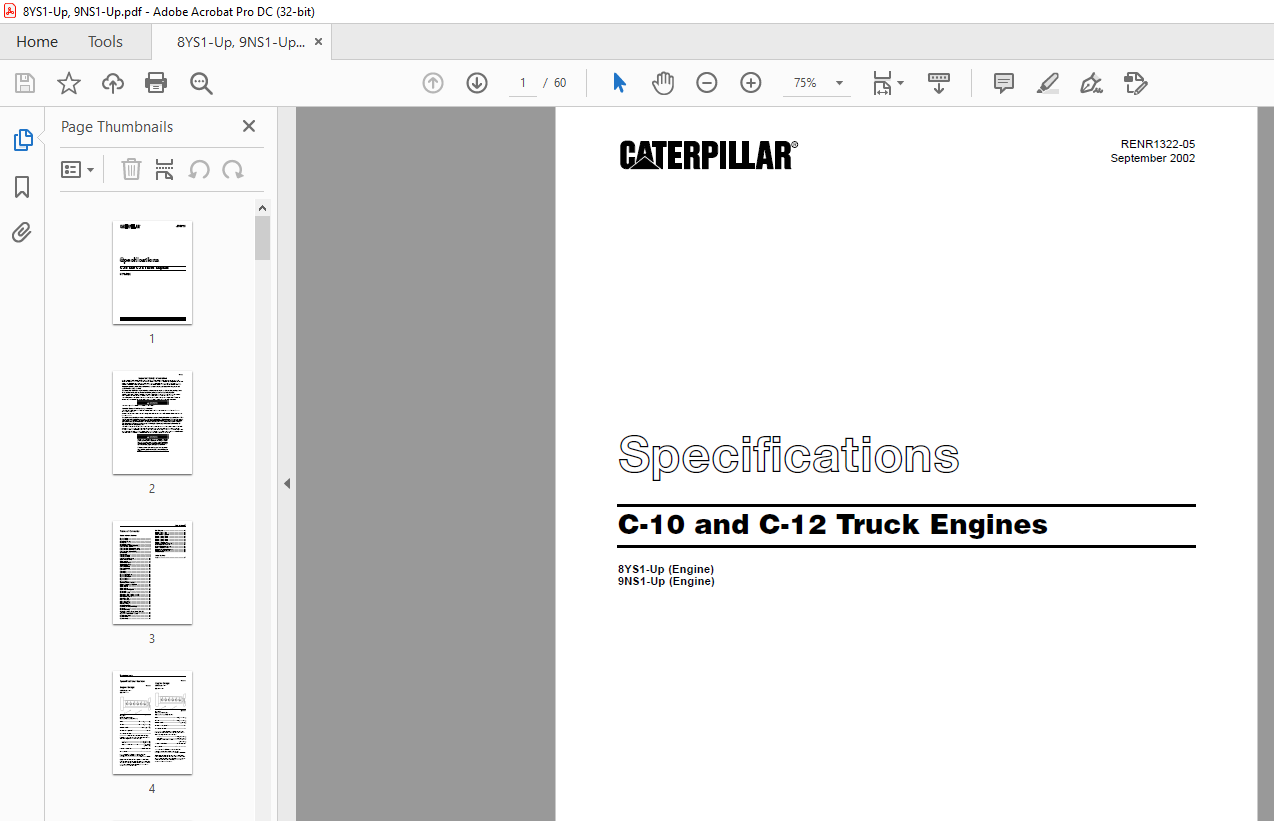Zoom in with plus icon

coord(751,83)
